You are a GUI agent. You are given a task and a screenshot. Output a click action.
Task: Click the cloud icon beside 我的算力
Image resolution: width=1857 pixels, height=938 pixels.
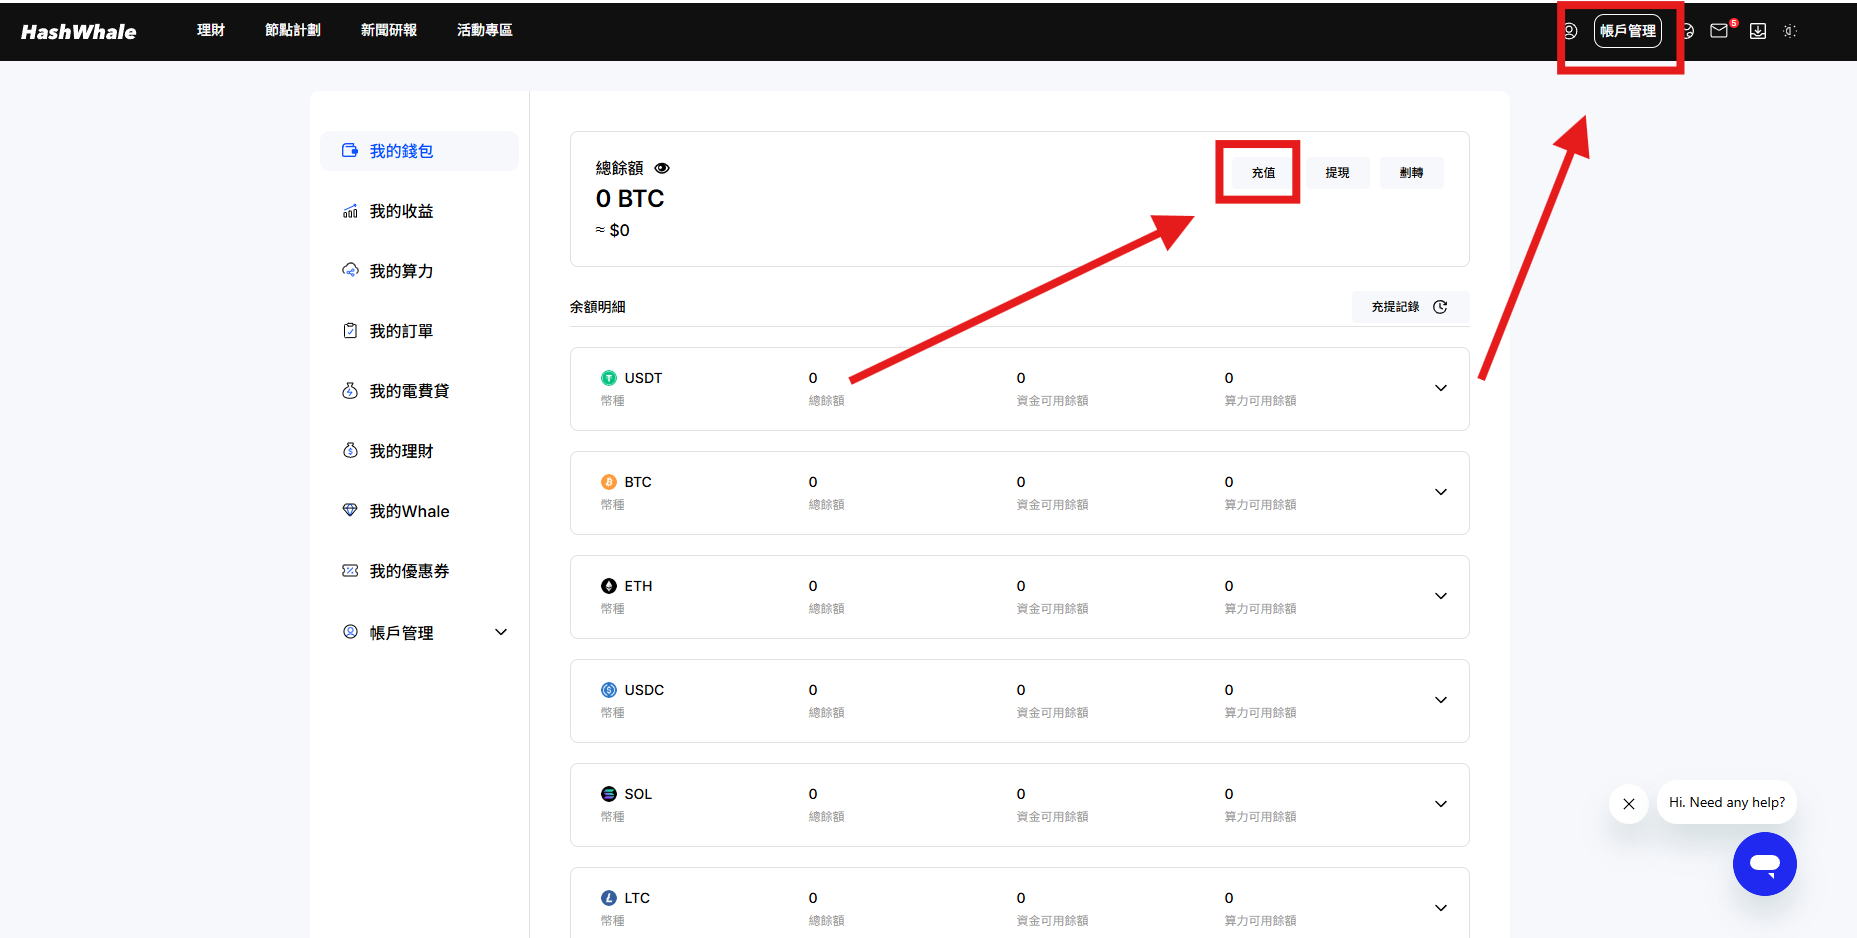coord(350,271)
